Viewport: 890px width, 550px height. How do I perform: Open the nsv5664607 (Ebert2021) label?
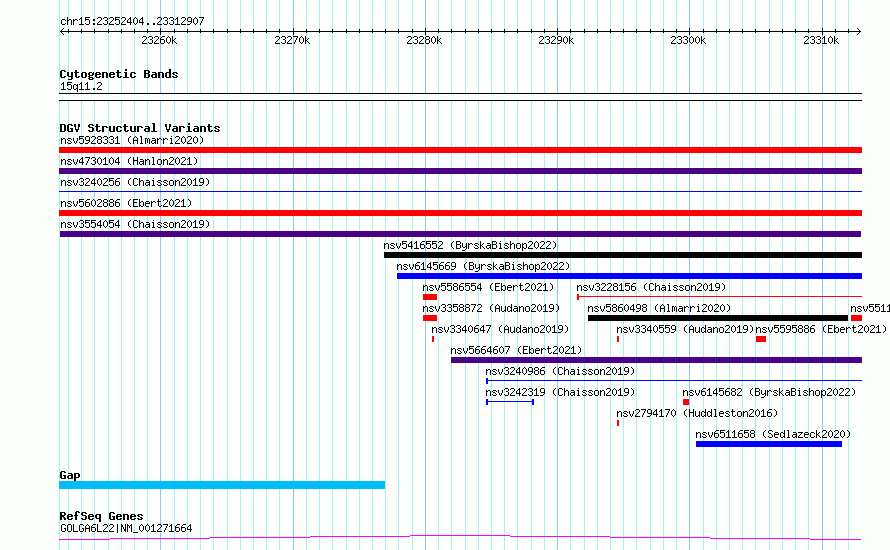pyautogui.click(x=516, y=350)
